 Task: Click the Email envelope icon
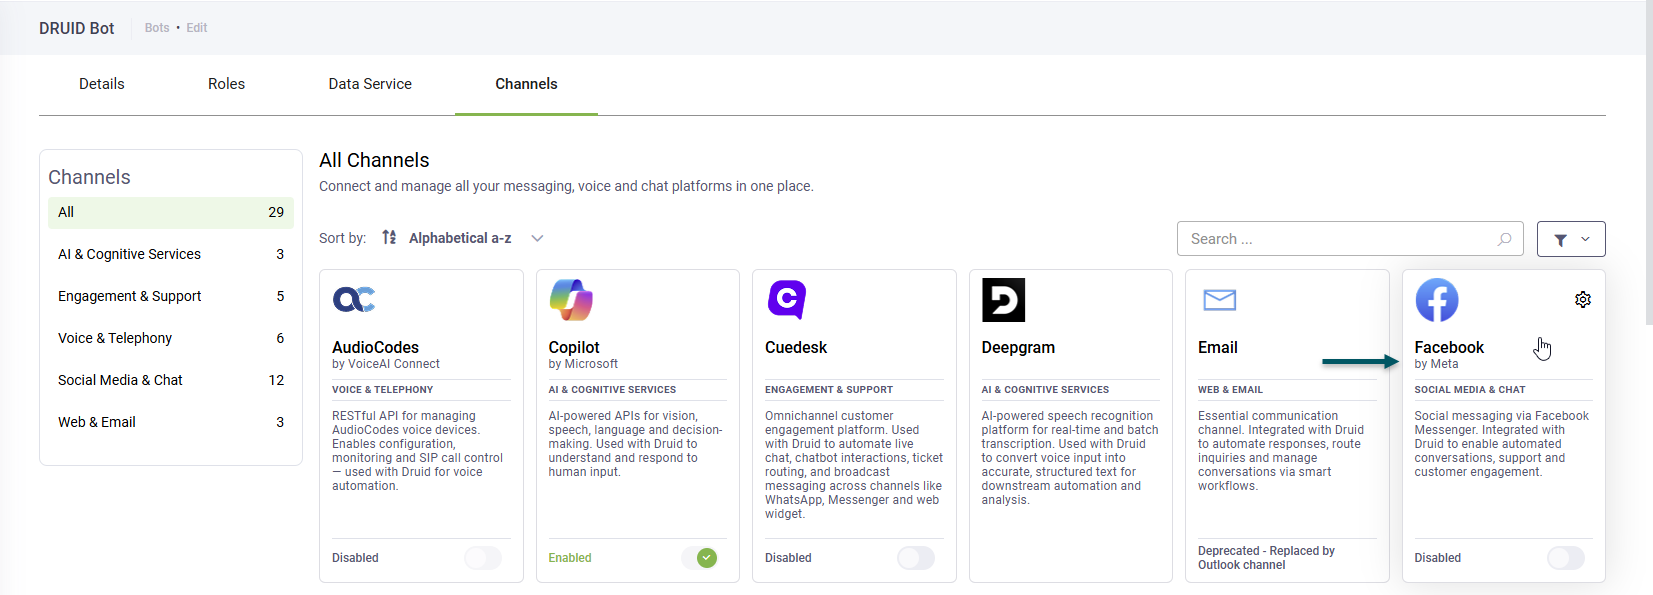point(1219,300)
